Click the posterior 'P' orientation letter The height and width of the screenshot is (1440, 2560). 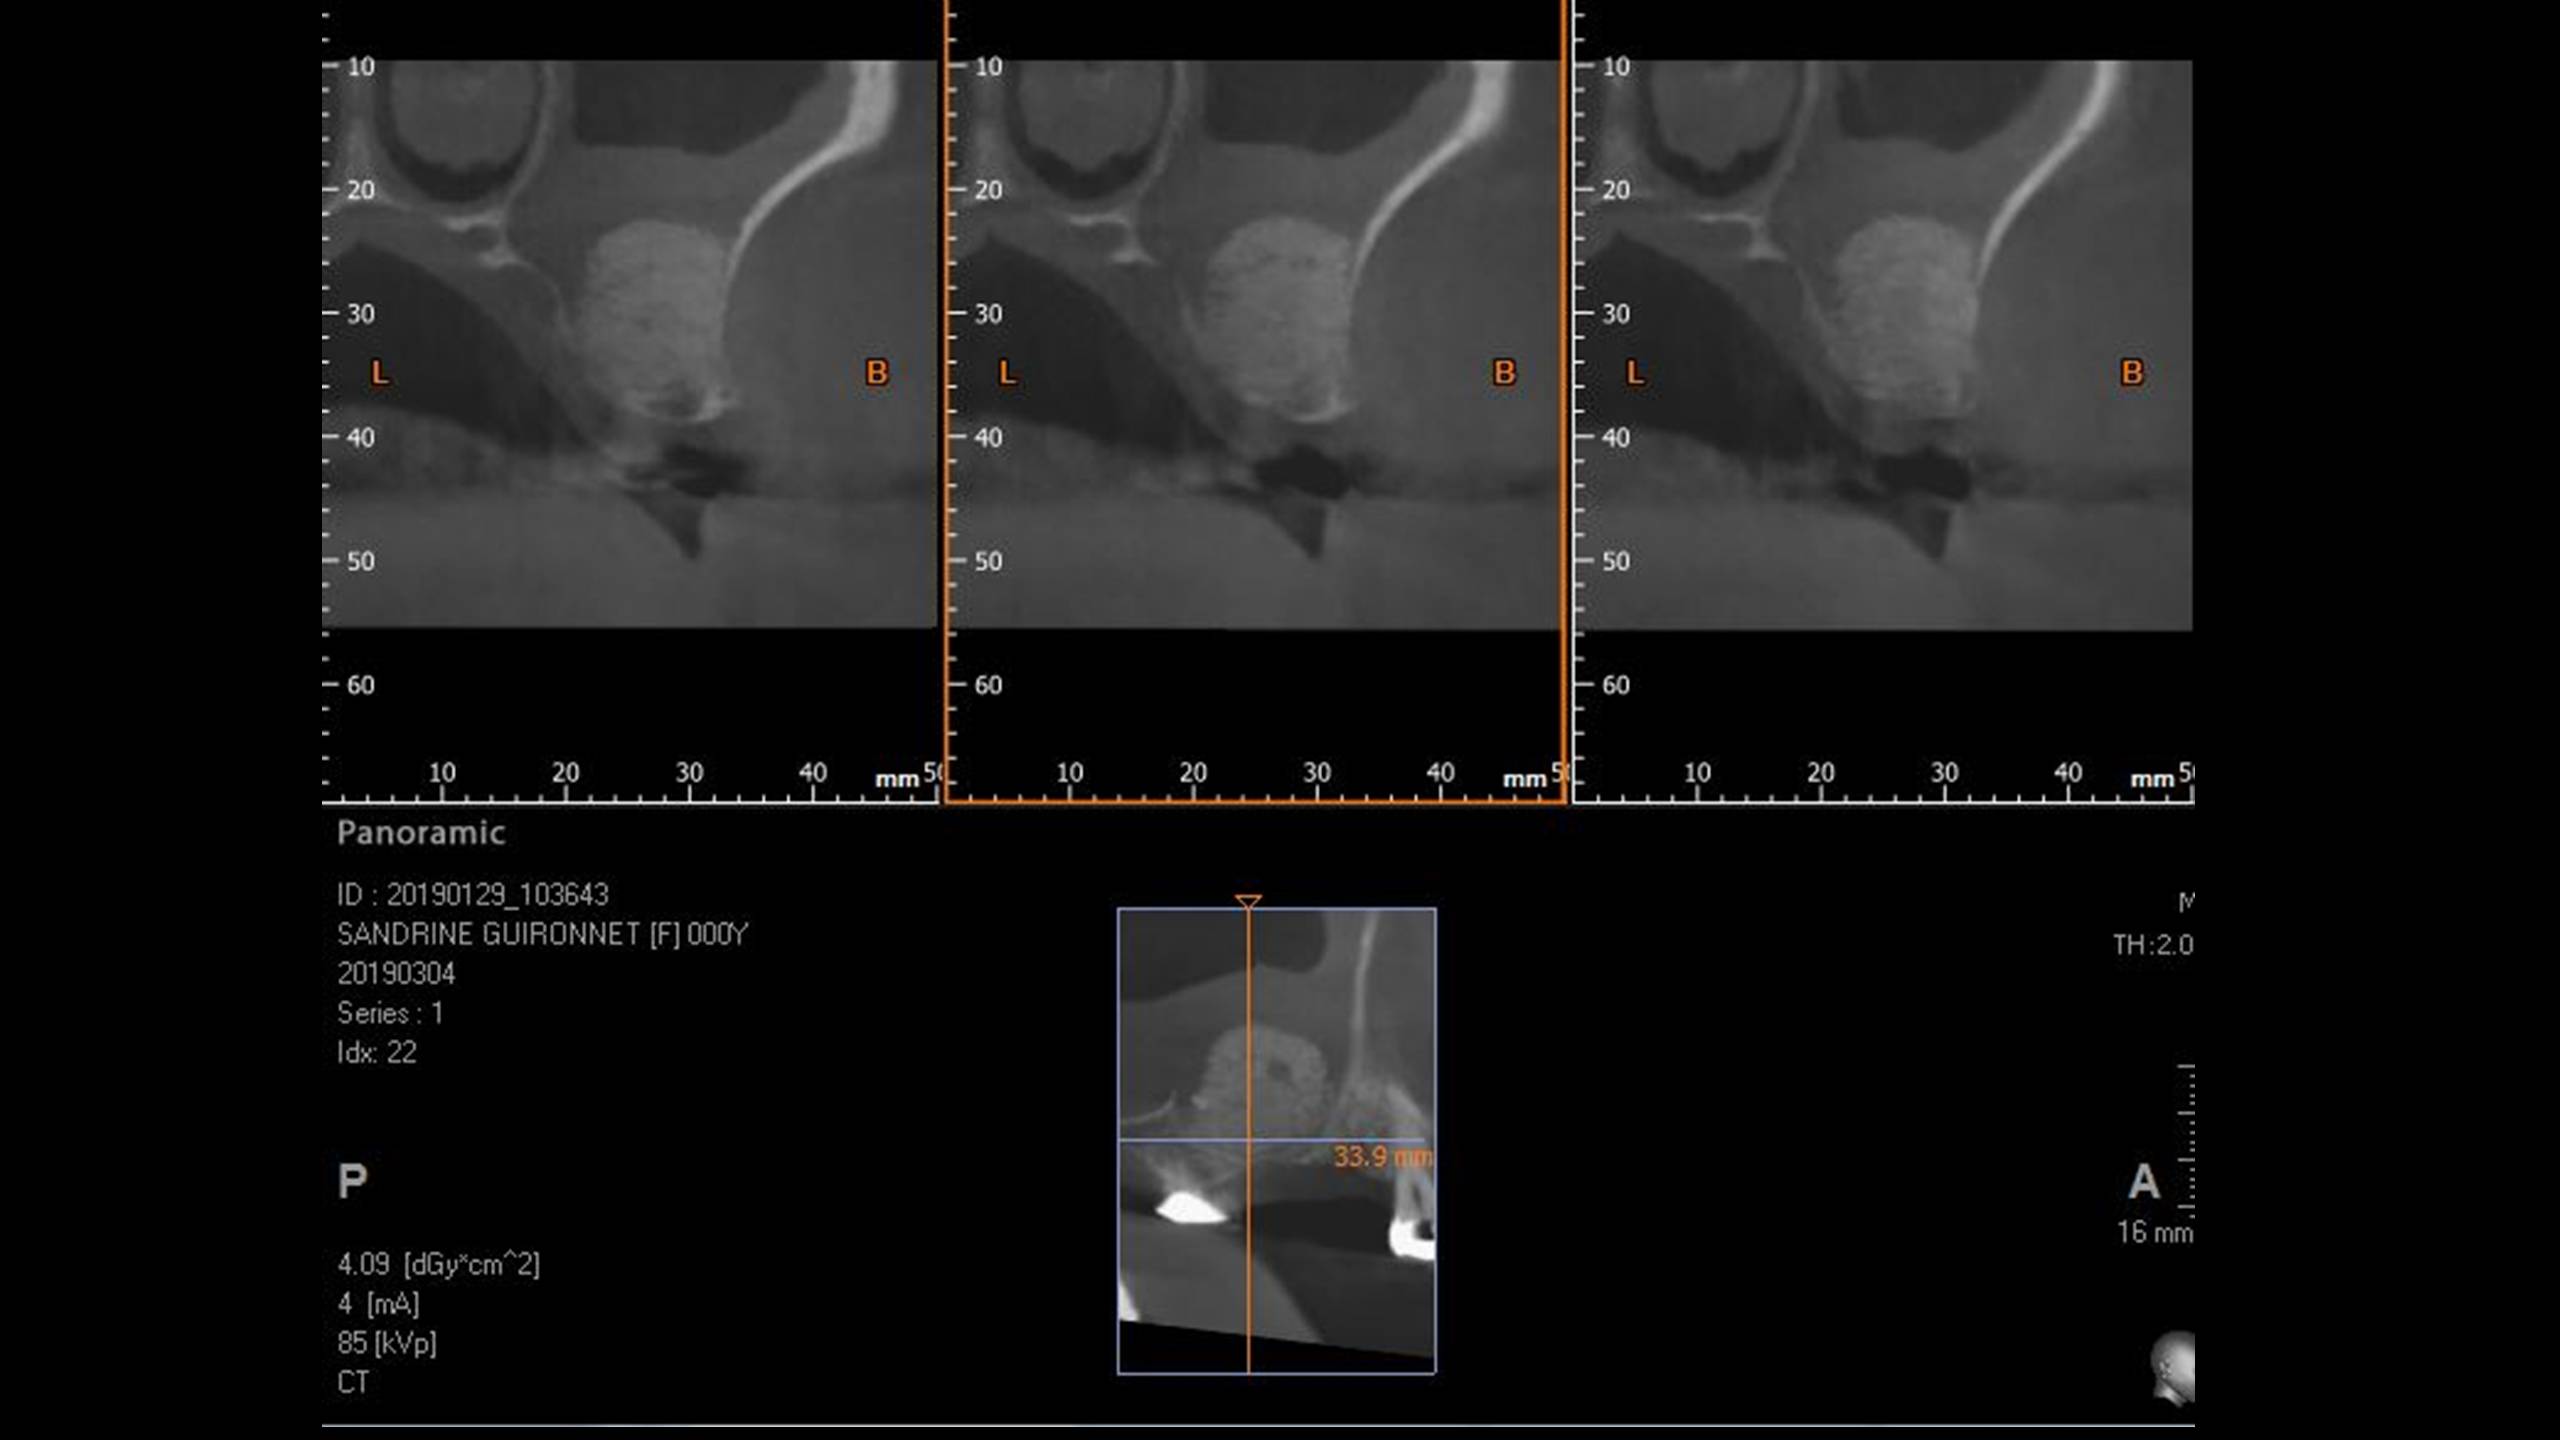[352, 1181]
